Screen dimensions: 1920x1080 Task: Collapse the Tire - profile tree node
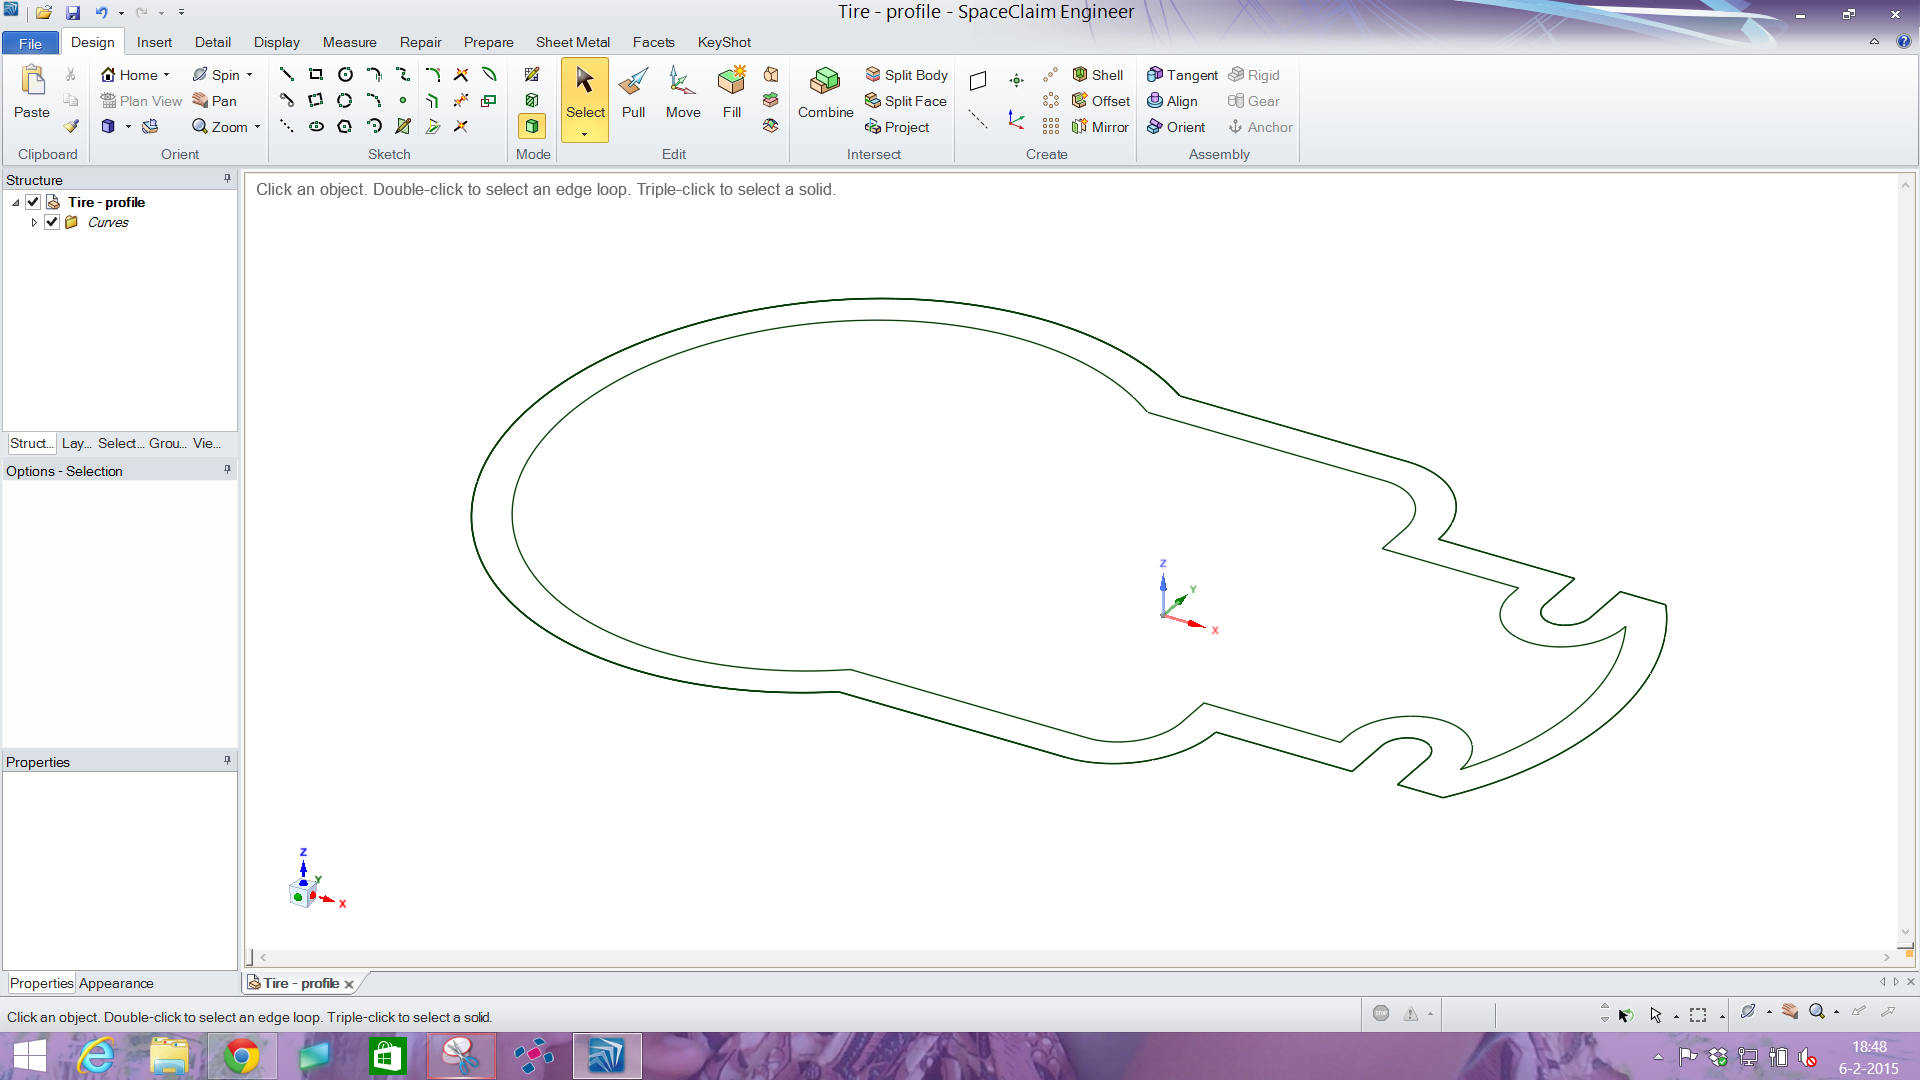16,202
